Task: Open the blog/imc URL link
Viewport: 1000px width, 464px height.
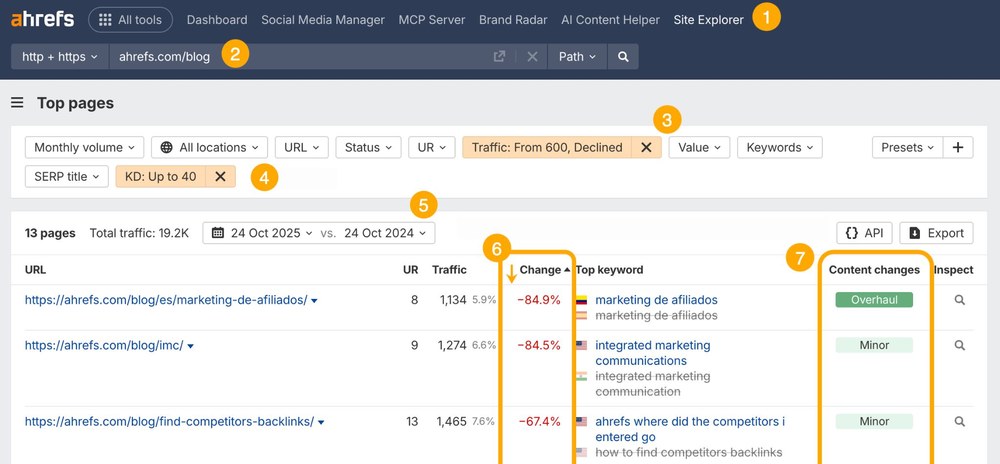Action: (x=104, y=345)
